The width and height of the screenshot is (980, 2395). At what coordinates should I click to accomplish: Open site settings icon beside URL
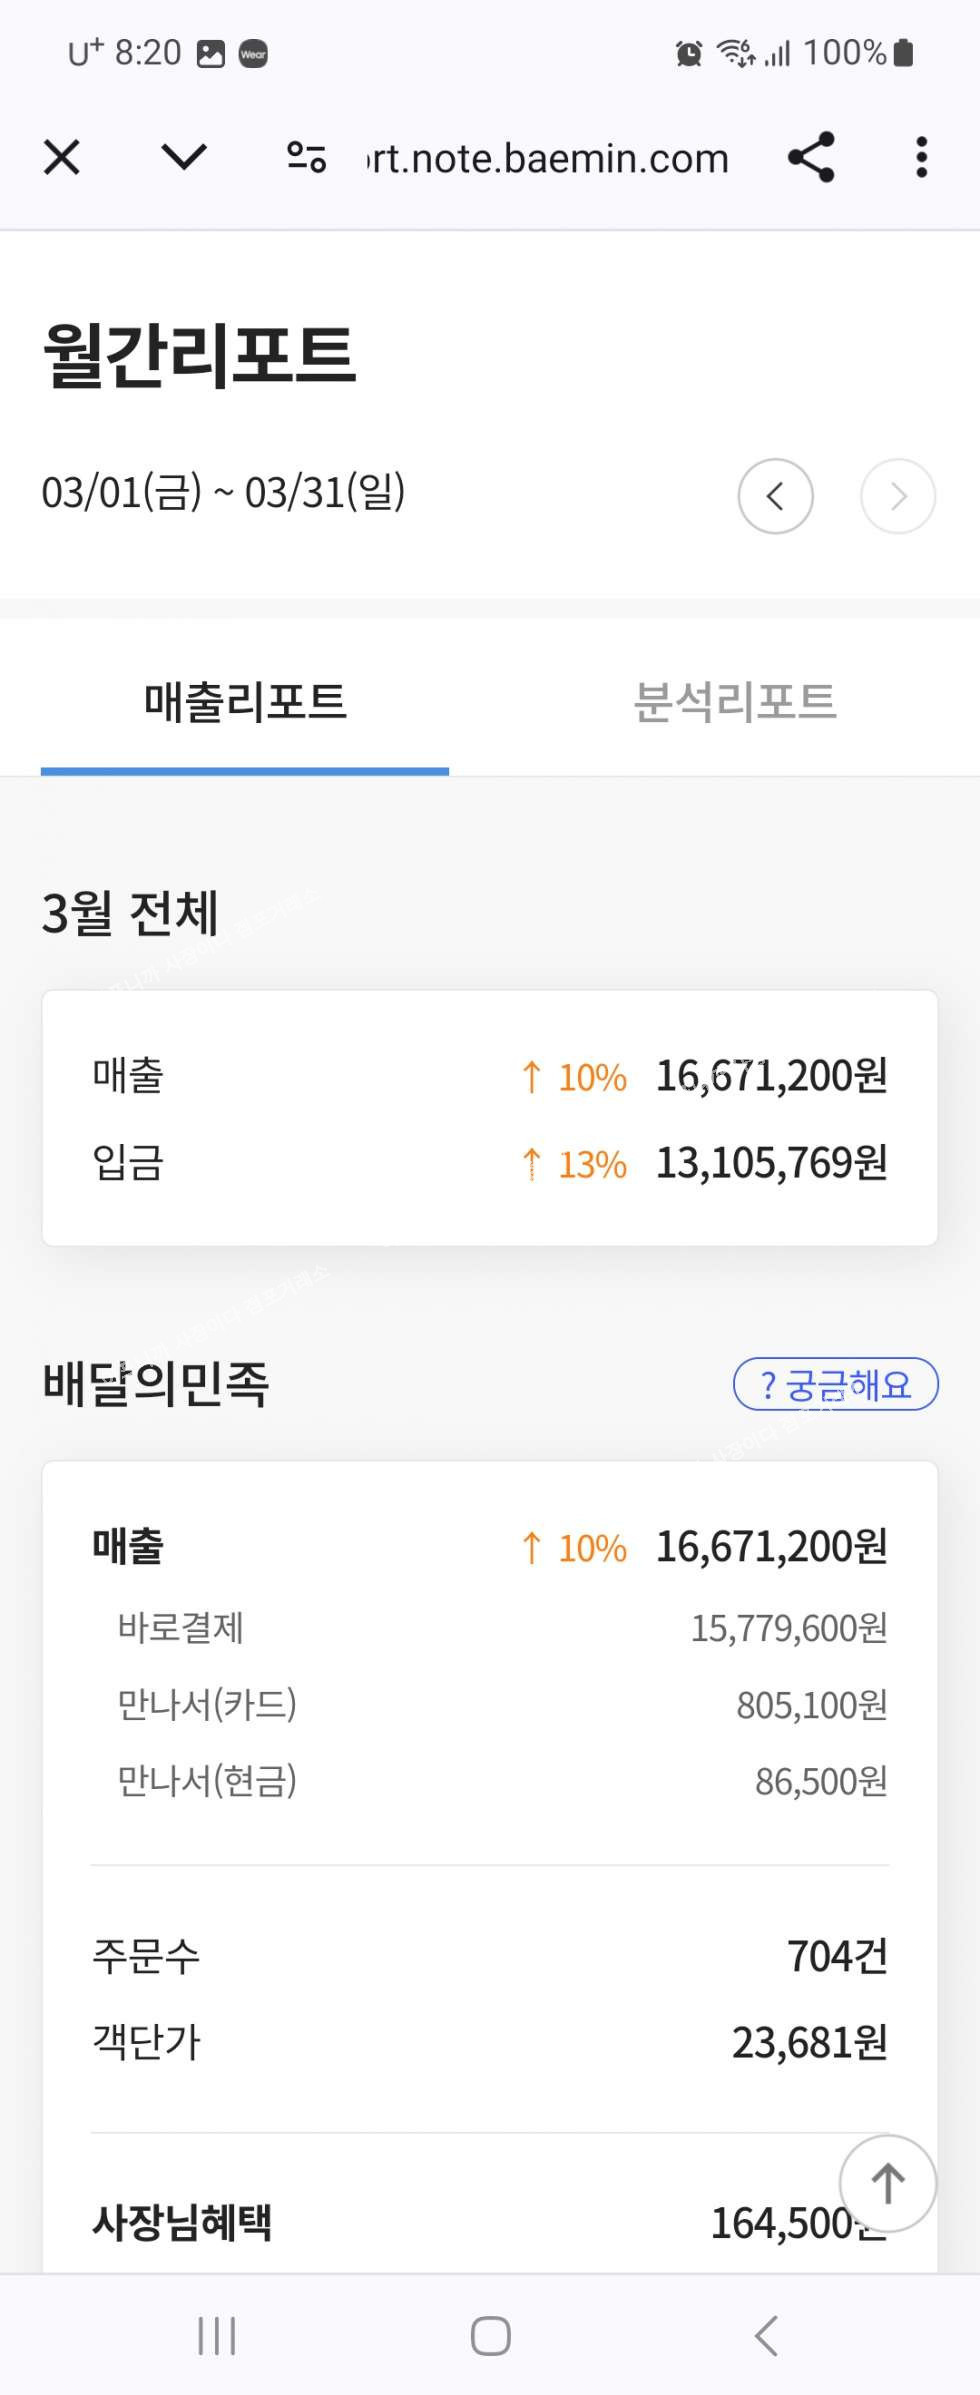(306, 157)
